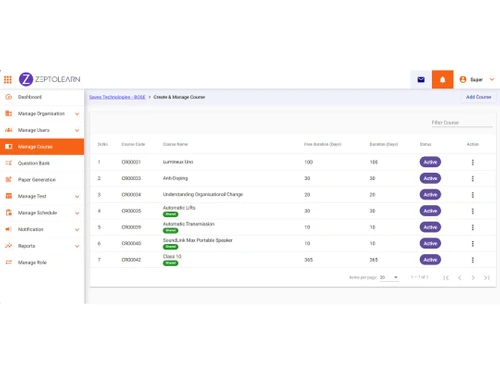Expand Manage Schedule chevron
Image resolution: width=500 pixels, height=375 pixels.
[77, 213]
